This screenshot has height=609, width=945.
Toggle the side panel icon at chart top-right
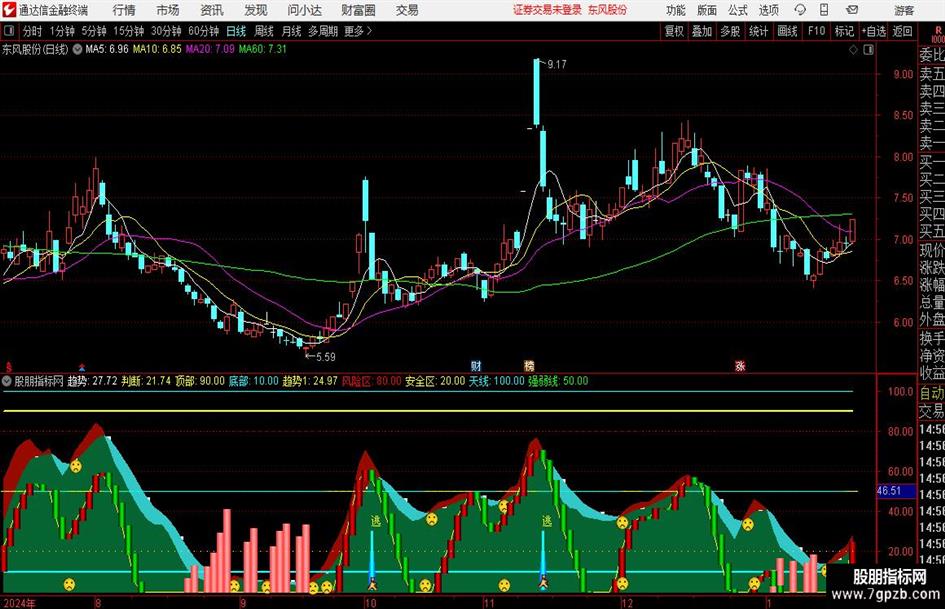pyautogui.click(x=868, y=50)
